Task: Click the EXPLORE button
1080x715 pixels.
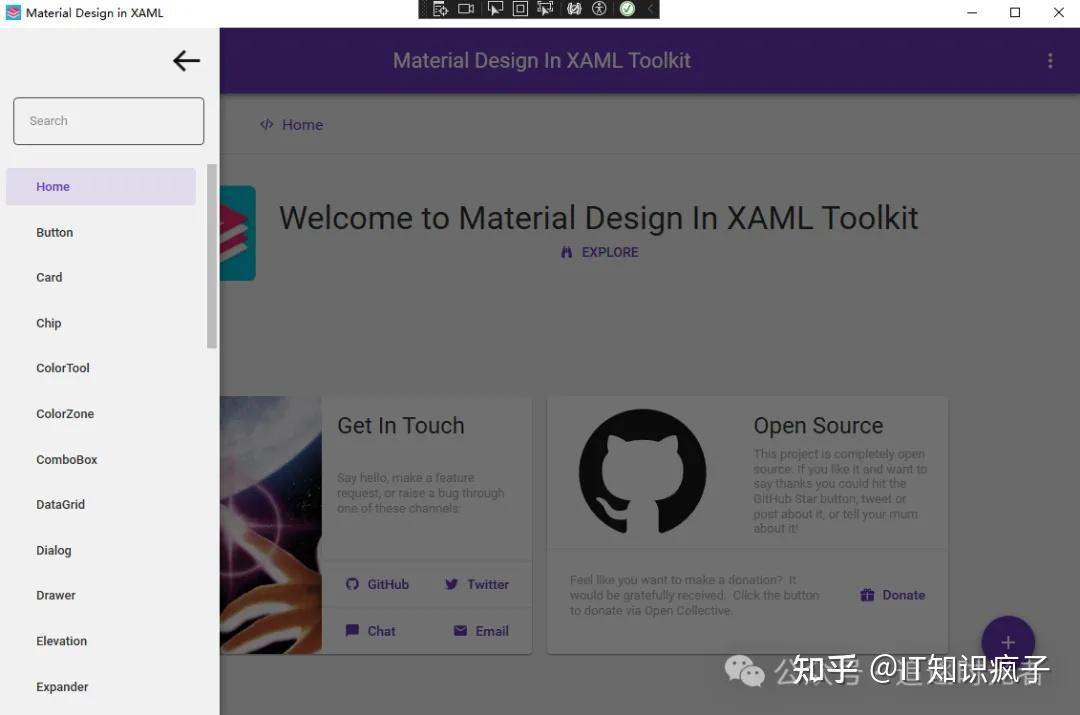Action: coord(599,252)
